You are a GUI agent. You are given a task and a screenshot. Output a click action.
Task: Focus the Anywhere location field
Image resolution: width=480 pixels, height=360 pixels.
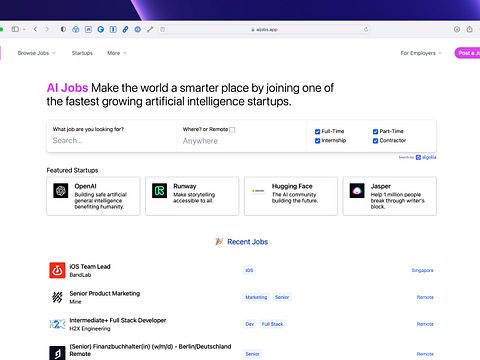point(242,141)
